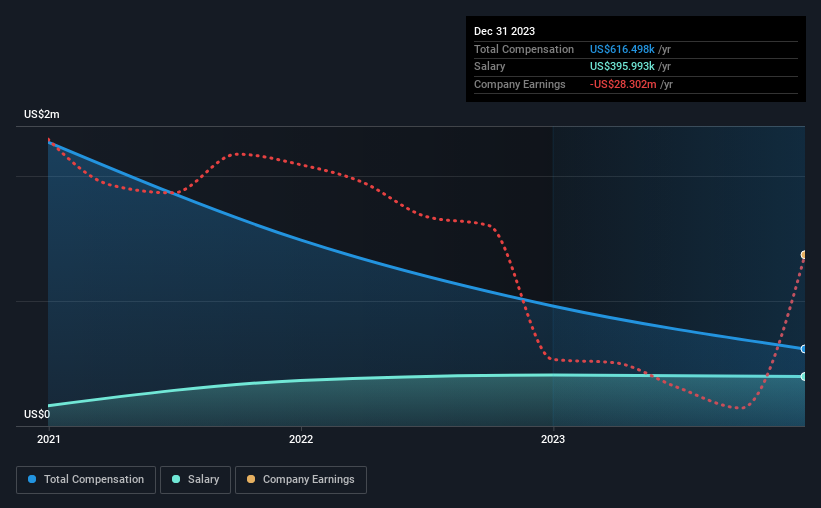This screenshot has width=821, height=508.
Task: Select the teal Salary endpoint marker
Action: [804, 377]
